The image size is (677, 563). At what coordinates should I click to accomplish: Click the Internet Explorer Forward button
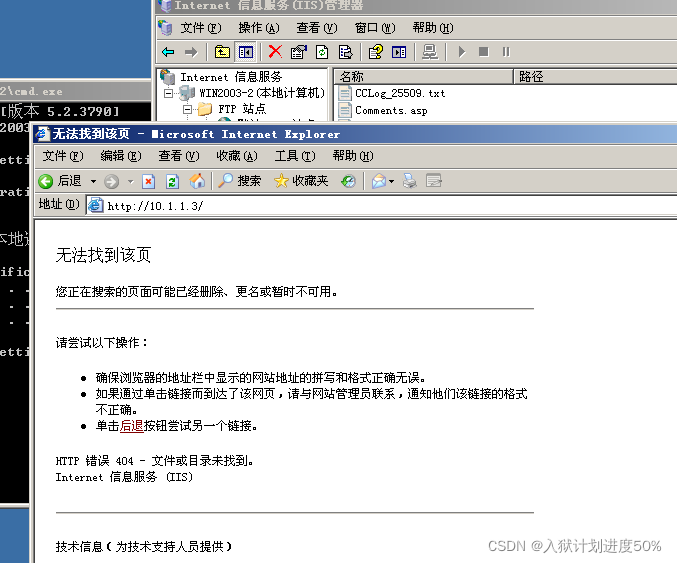pos(111,181)
